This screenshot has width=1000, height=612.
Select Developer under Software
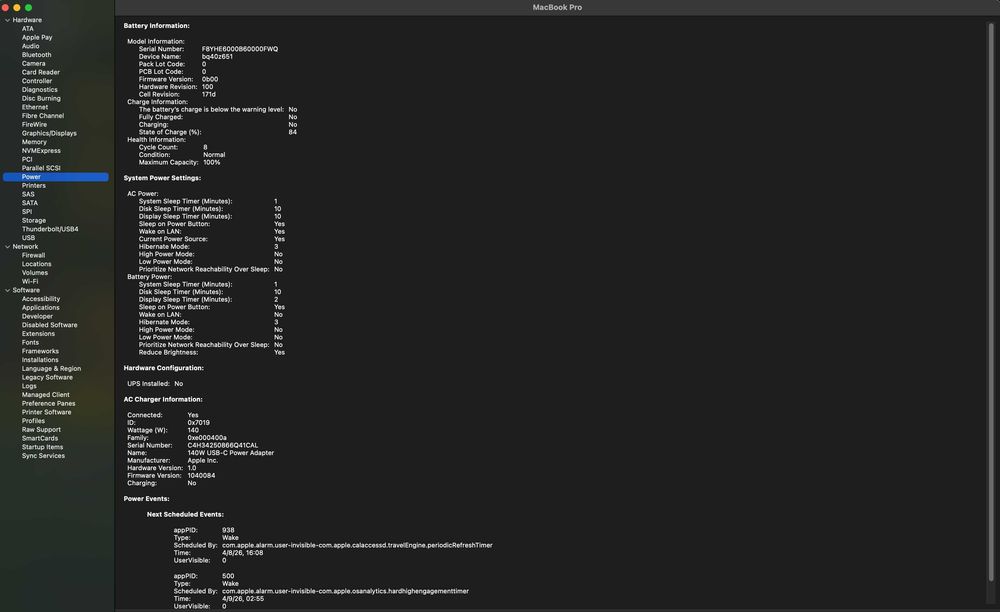(37, 316)
